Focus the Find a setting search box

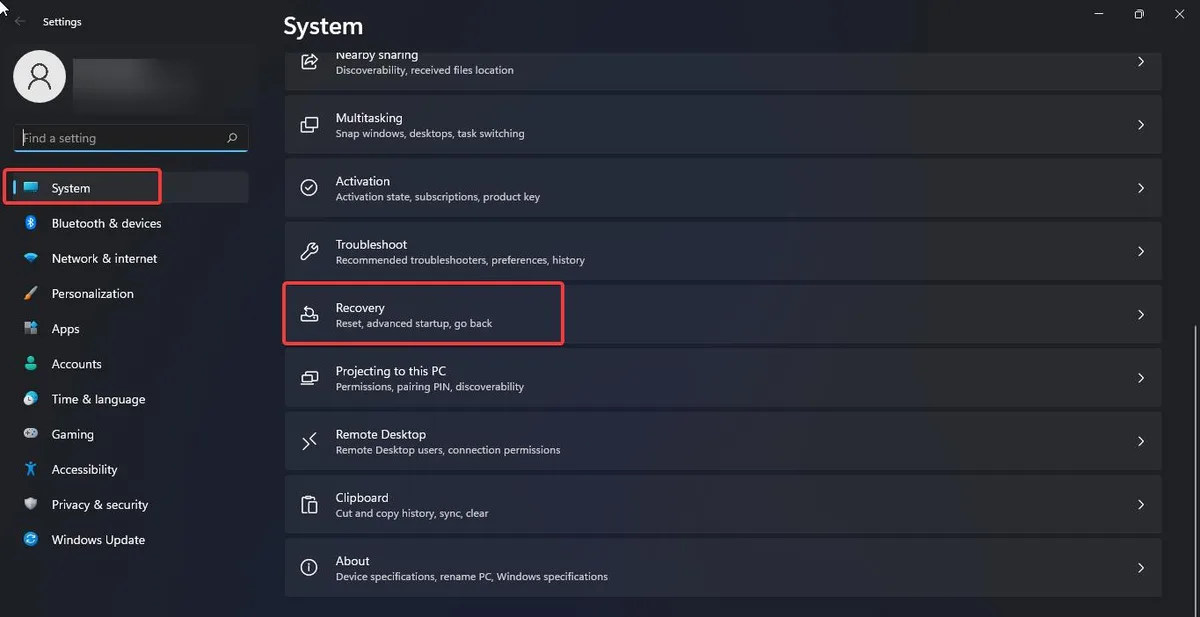[x=131, y=138]
